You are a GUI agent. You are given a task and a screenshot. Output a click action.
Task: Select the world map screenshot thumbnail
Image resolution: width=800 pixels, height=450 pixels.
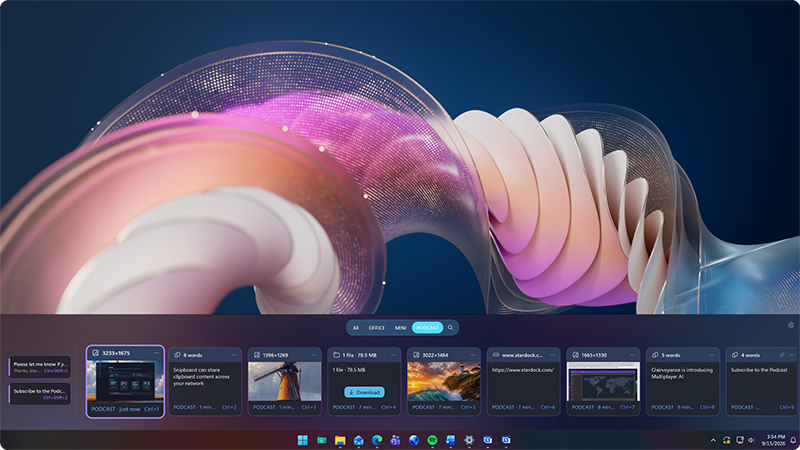[603, 382]
